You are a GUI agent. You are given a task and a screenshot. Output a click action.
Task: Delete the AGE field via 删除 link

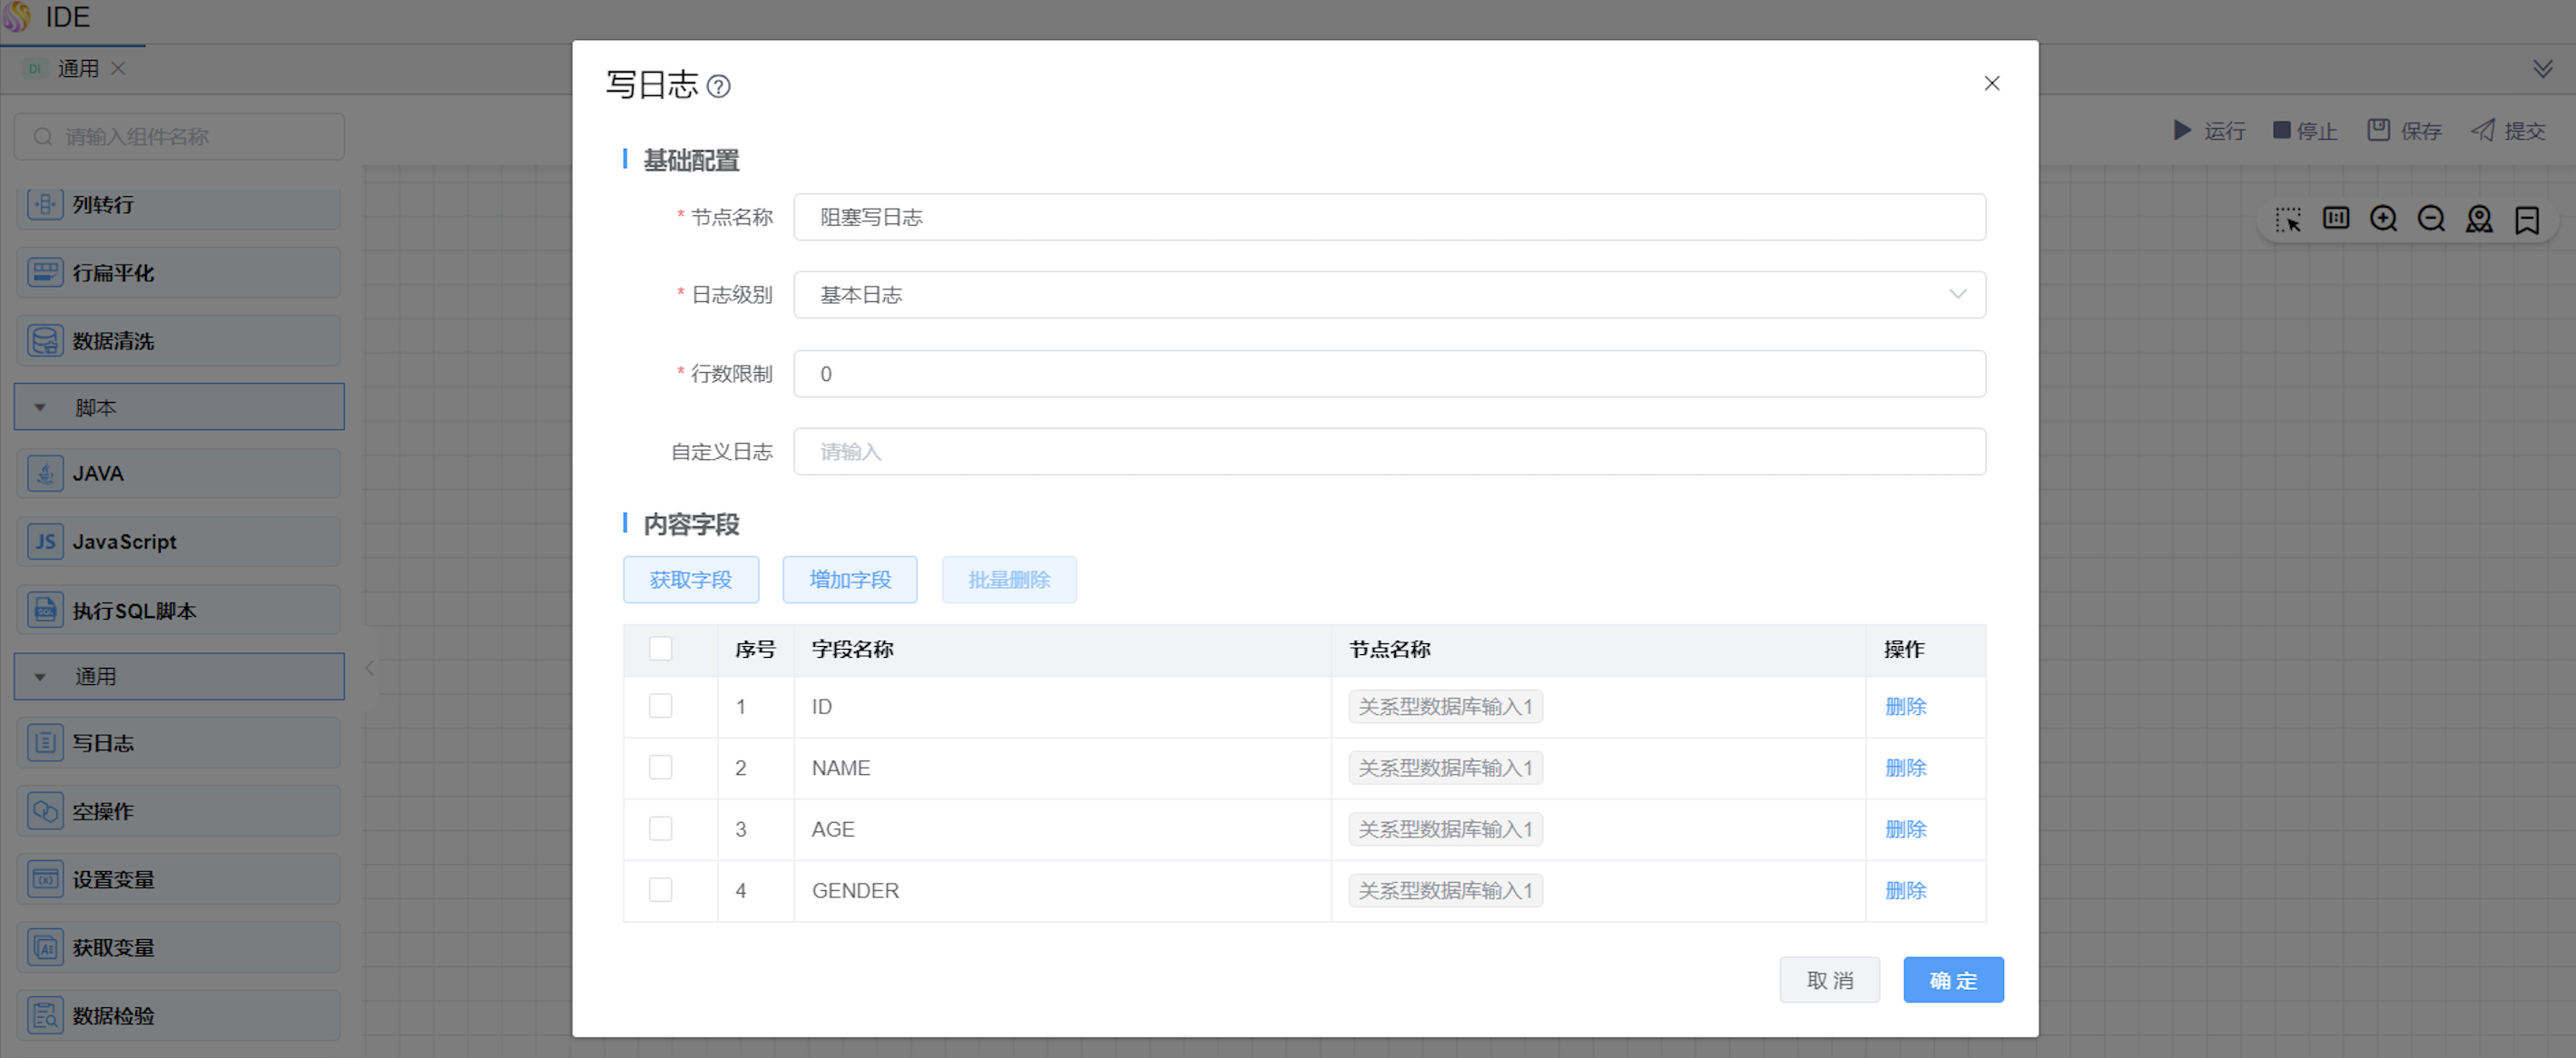1905,829
